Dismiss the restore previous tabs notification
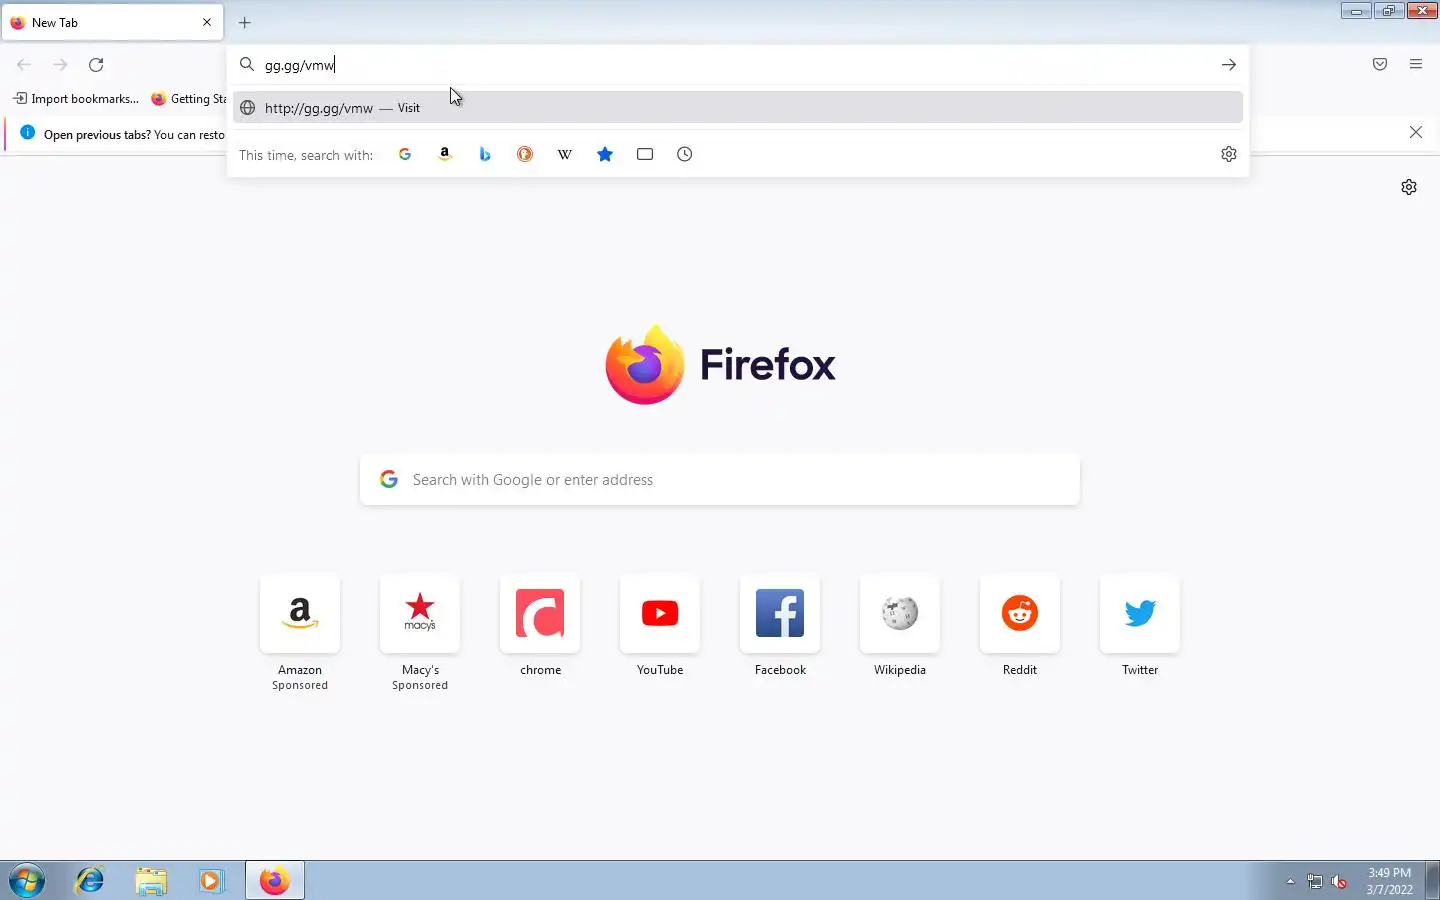1440x900 pixels. 1416,132
